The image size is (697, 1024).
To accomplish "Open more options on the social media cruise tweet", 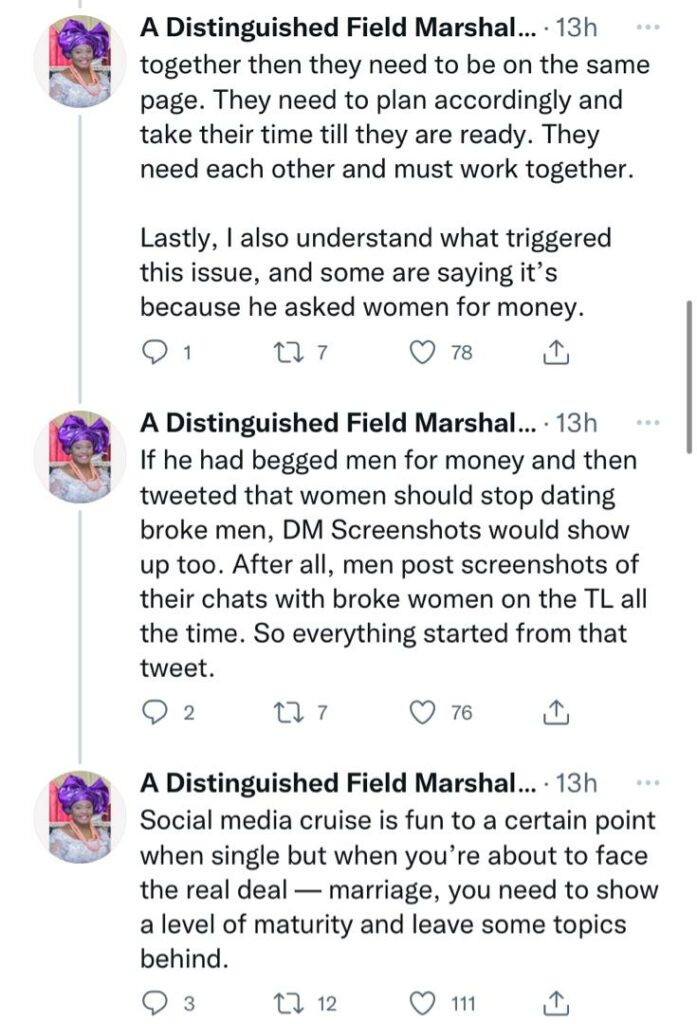I will 647,781.
